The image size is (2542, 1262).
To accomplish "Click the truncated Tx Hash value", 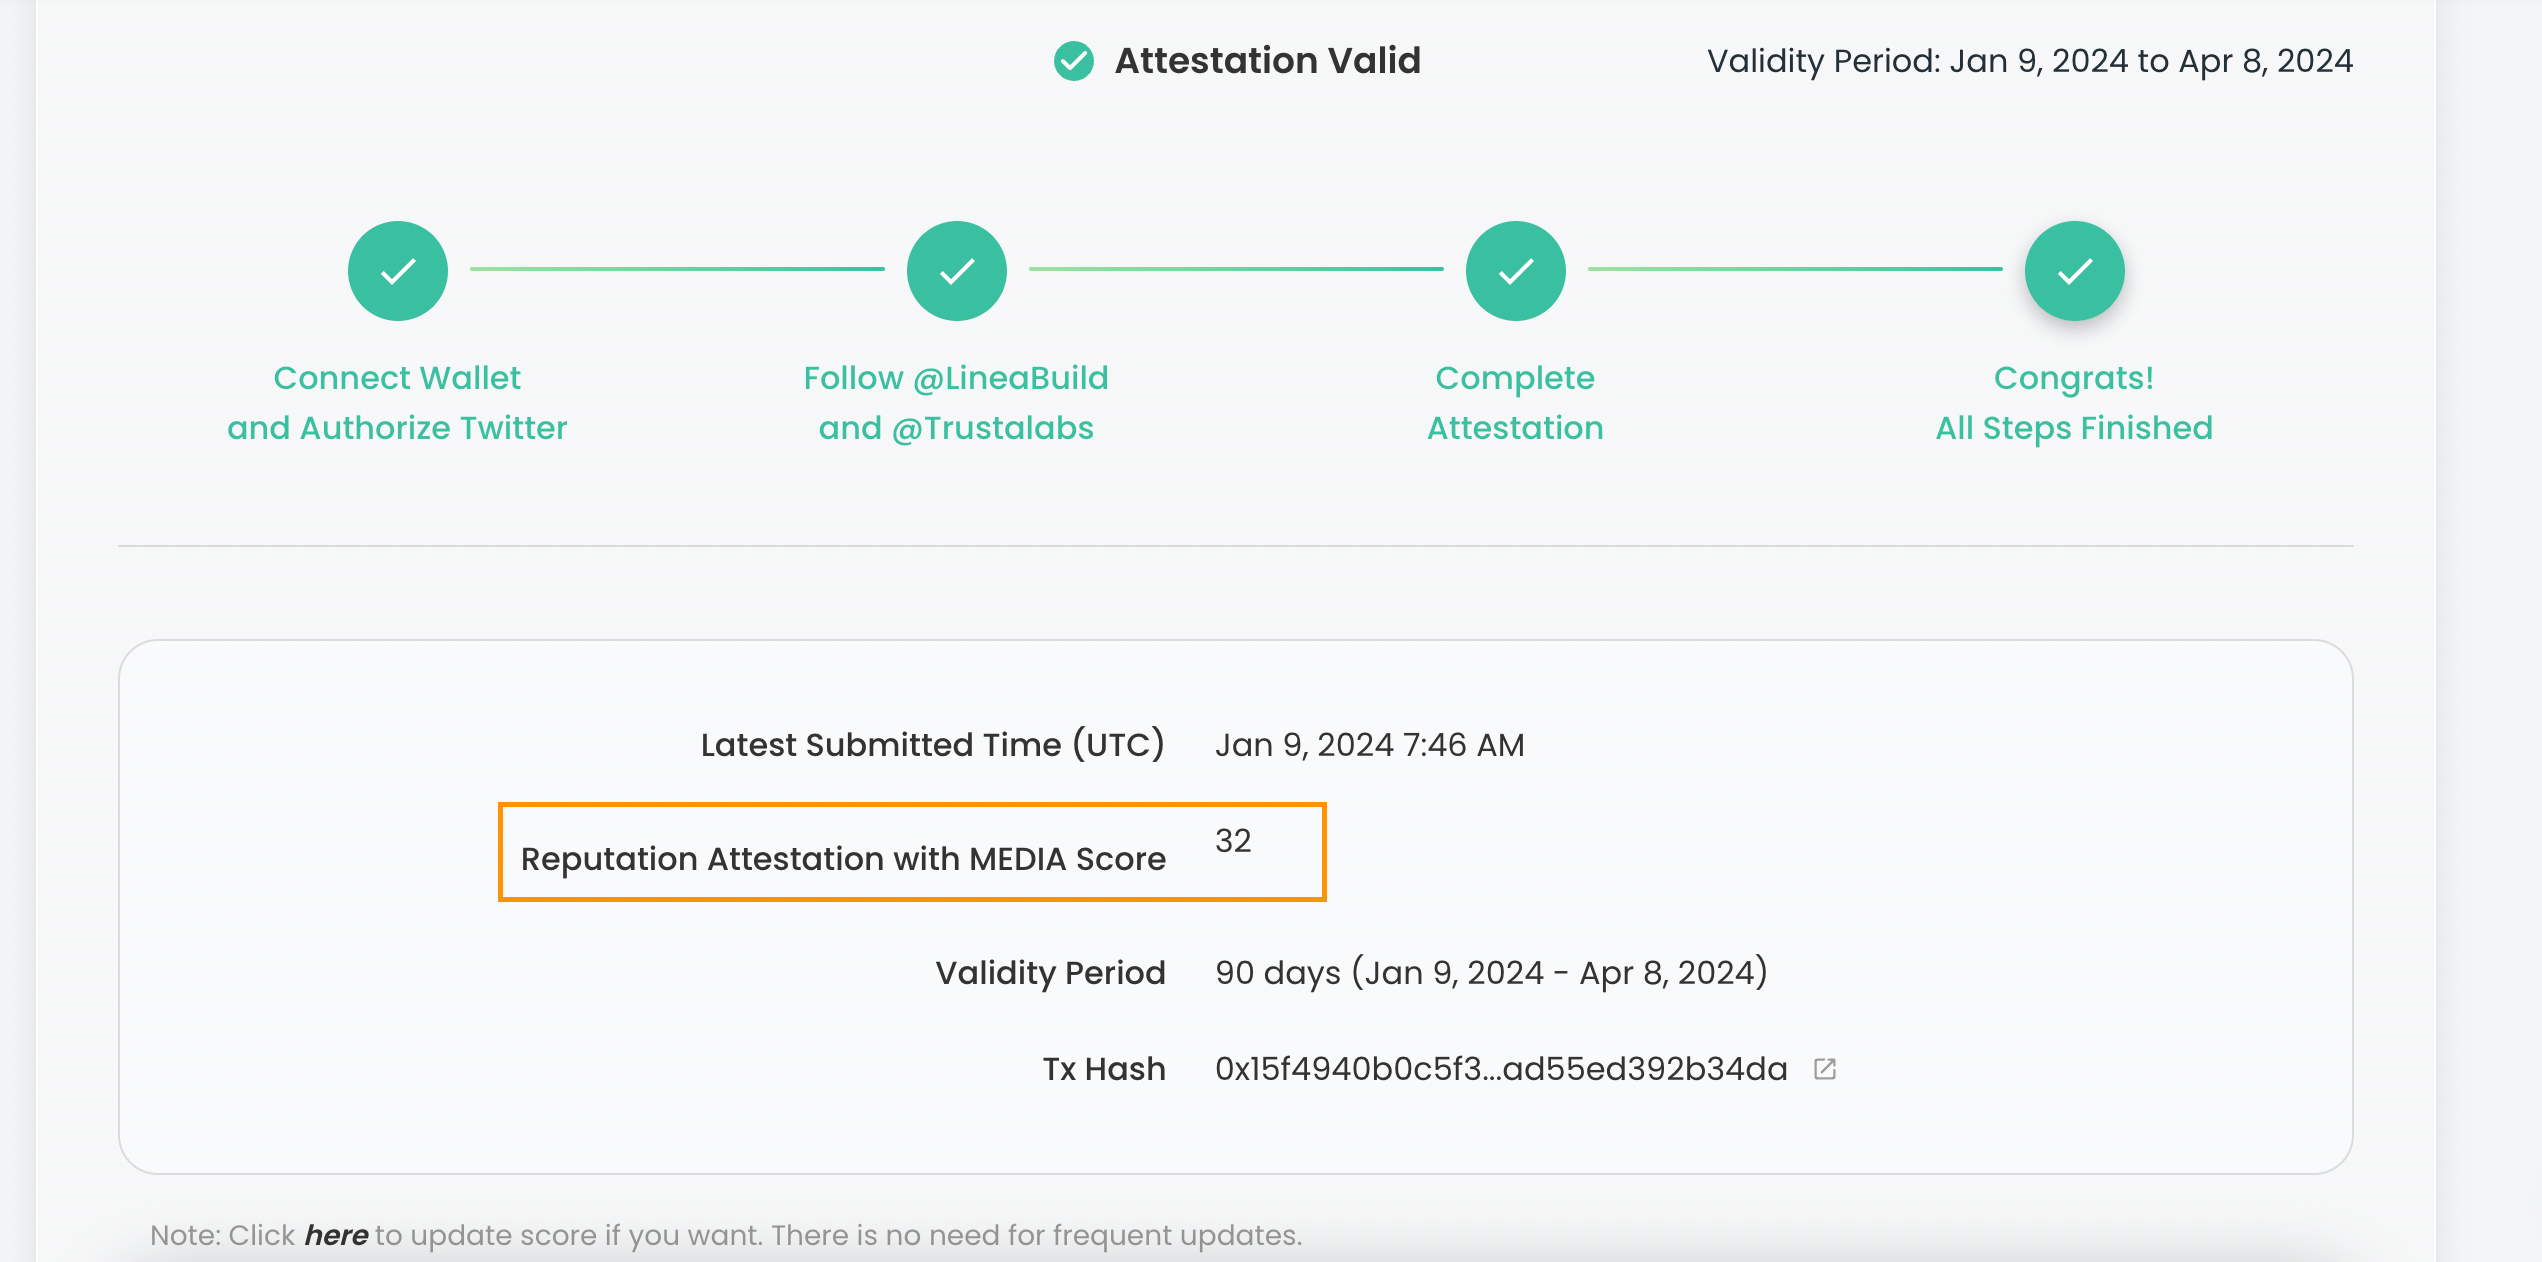I will [x=1500, y=1069].
